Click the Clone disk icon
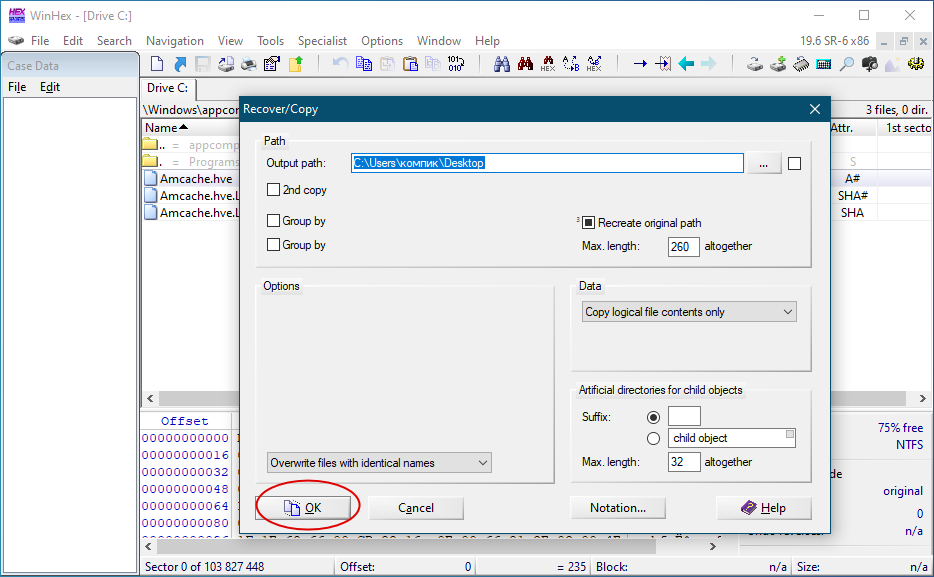This screenshot has width=934, height=577. click(778, 64)
